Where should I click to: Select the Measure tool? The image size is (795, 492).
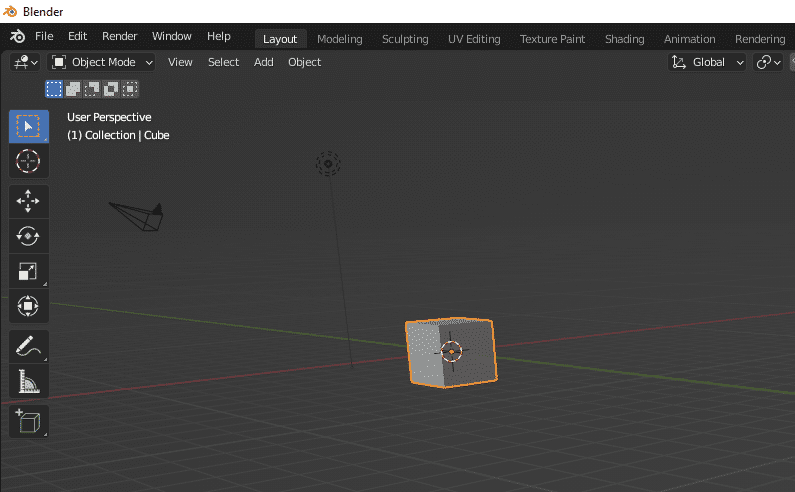[28, 382]
